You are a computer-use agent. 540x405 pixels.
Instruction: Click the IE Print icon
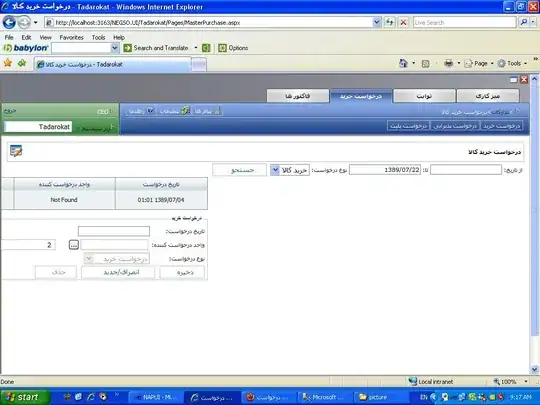pyautogui.click(x=448, y=63)
